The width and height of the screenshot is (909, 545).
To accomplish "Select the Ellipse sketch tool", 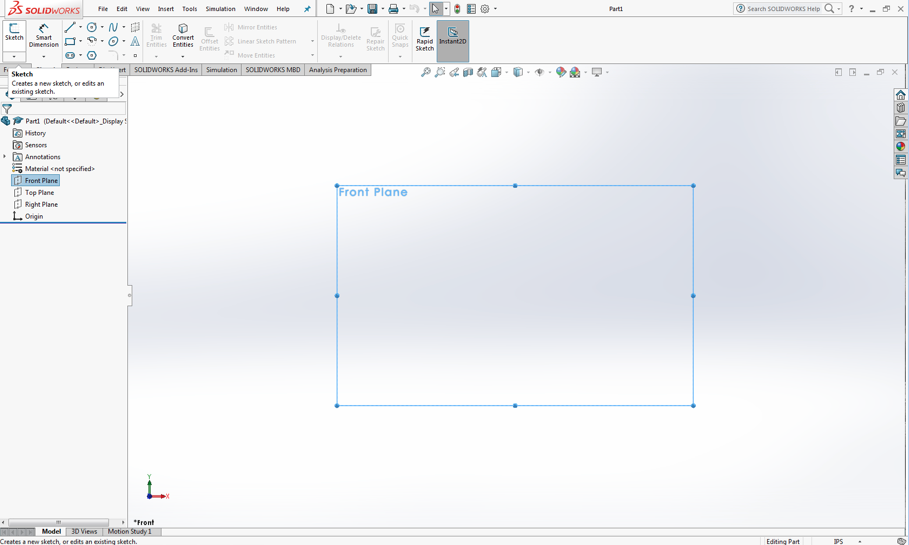I will 113,41.
